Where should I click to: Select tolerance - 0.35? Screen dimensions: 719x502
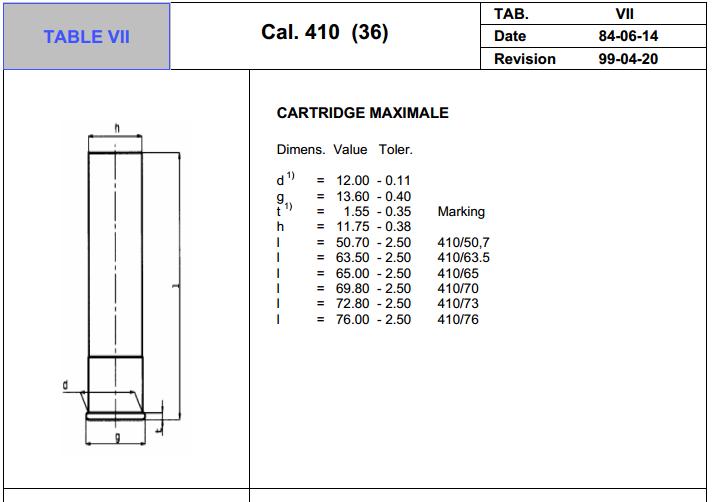tap(394, 211)
